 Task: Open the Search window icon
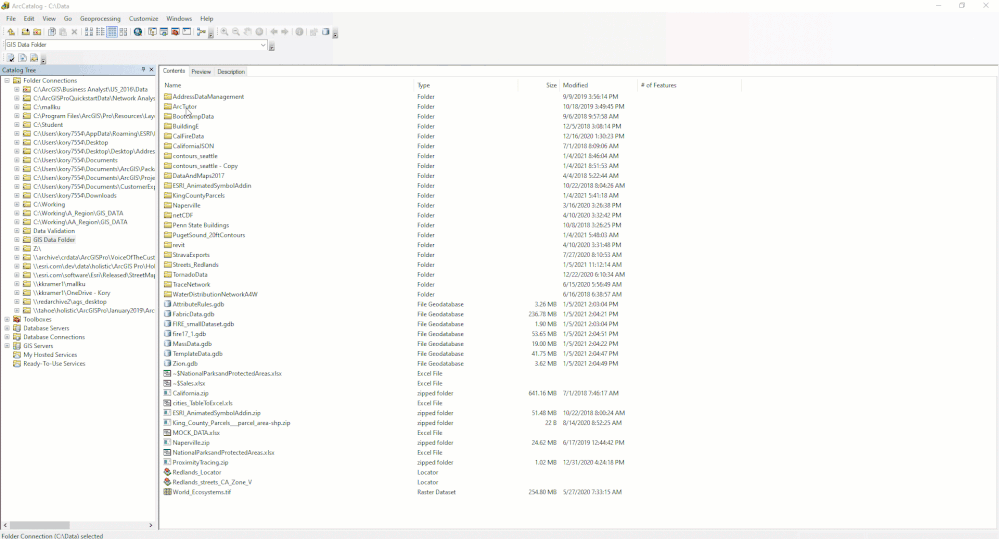pos(164,32)
